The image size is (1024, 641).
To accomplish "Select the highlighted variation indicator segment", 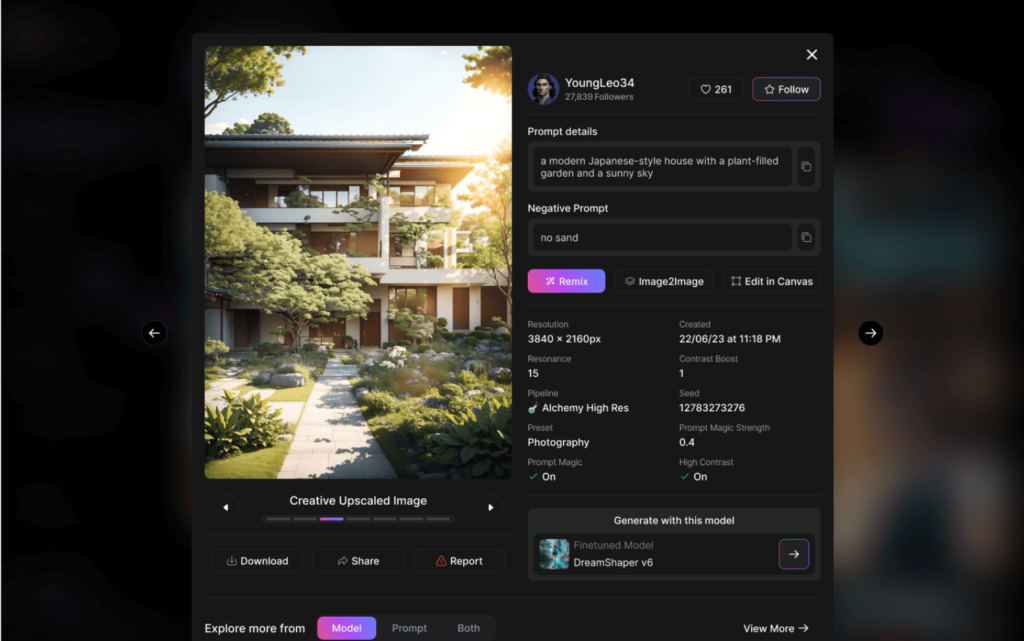I will [x=332, y=519].
